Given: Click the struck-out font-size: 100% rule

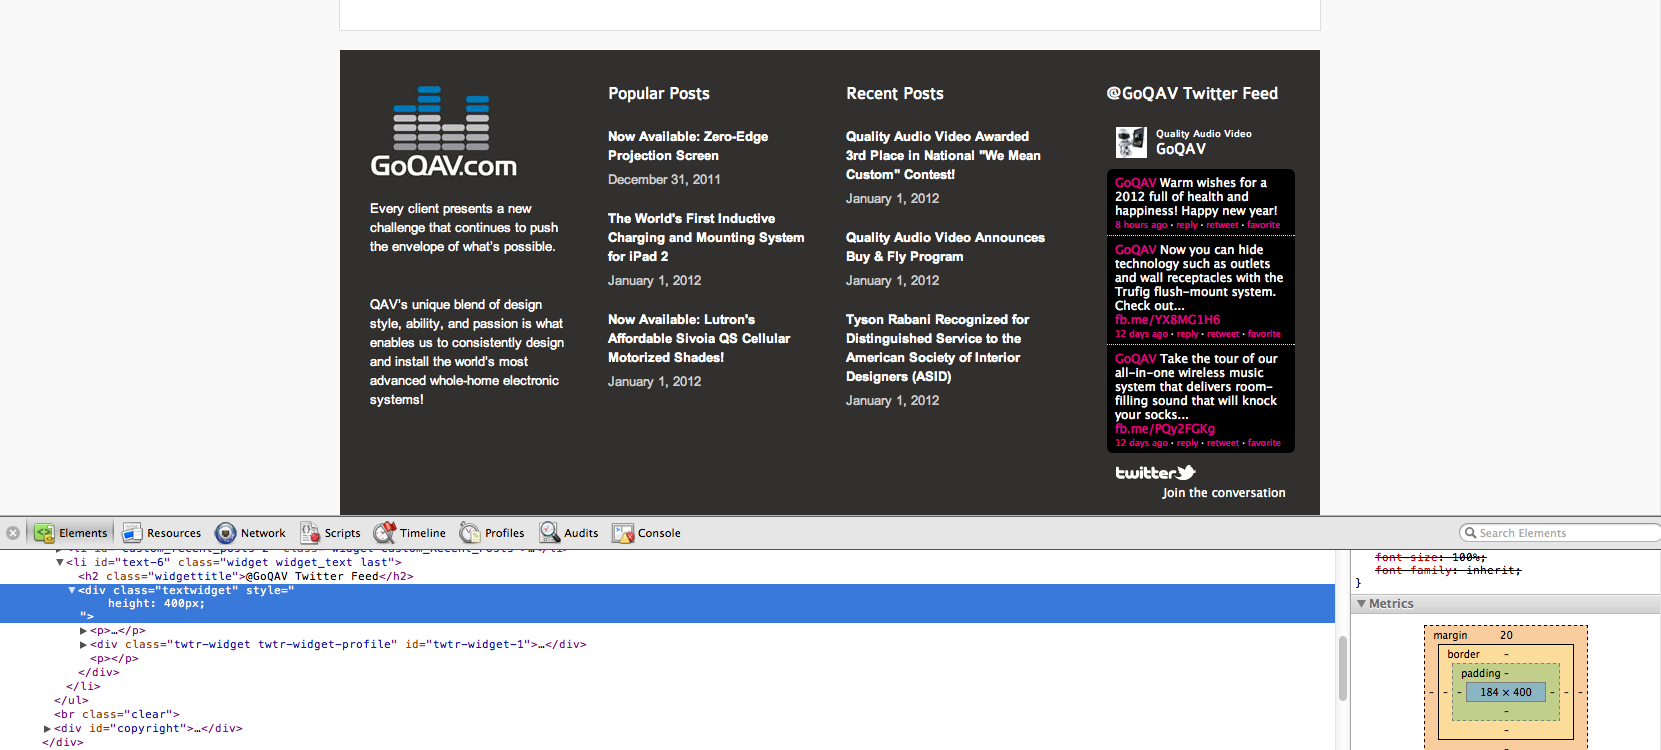Looking at the screenshot, I should (x=1430, y=557).
